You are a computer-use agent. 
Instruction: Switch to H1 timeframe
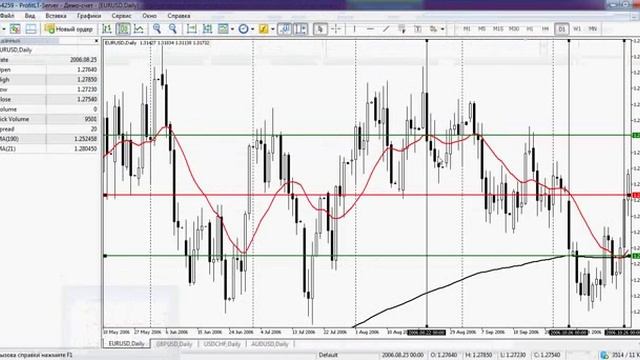(x=530, y=29)
